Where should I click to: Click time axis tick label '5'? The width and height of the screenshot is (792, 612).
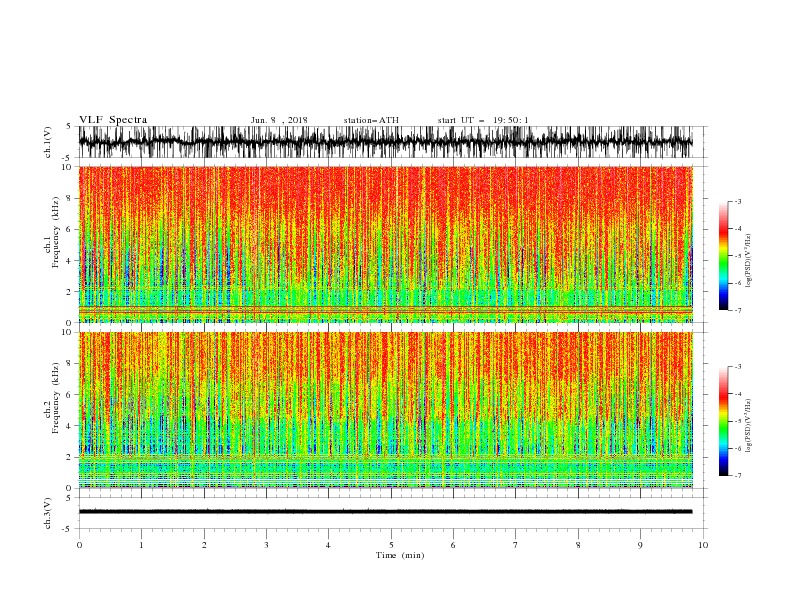(391, 545)
